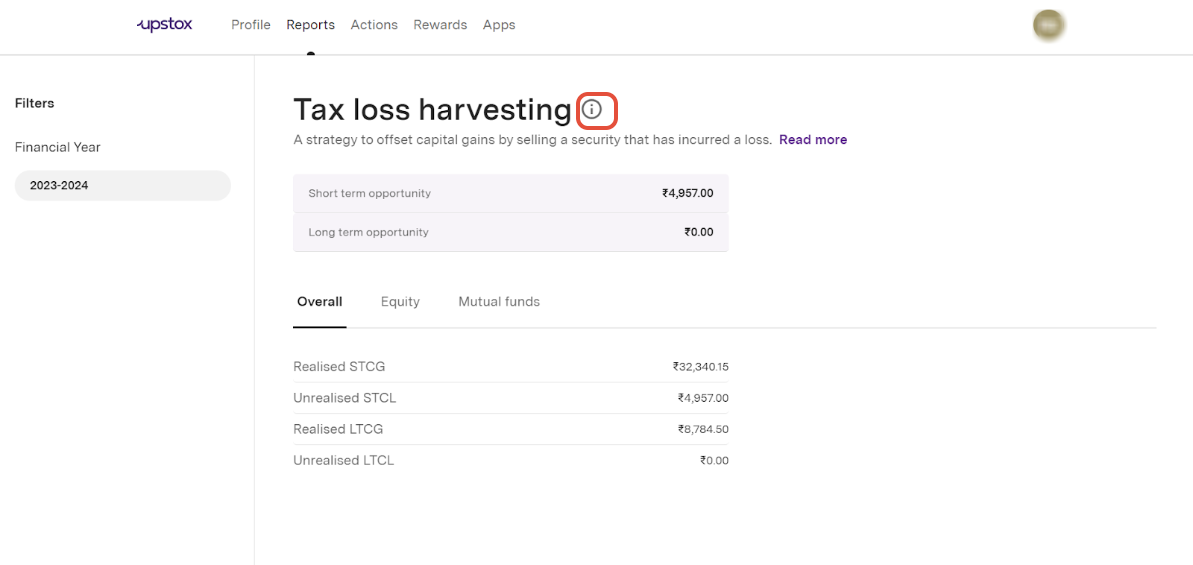Navigate to the Rewards section
1193x565 pixels.
pyautogui.click(x=440, y=25)
